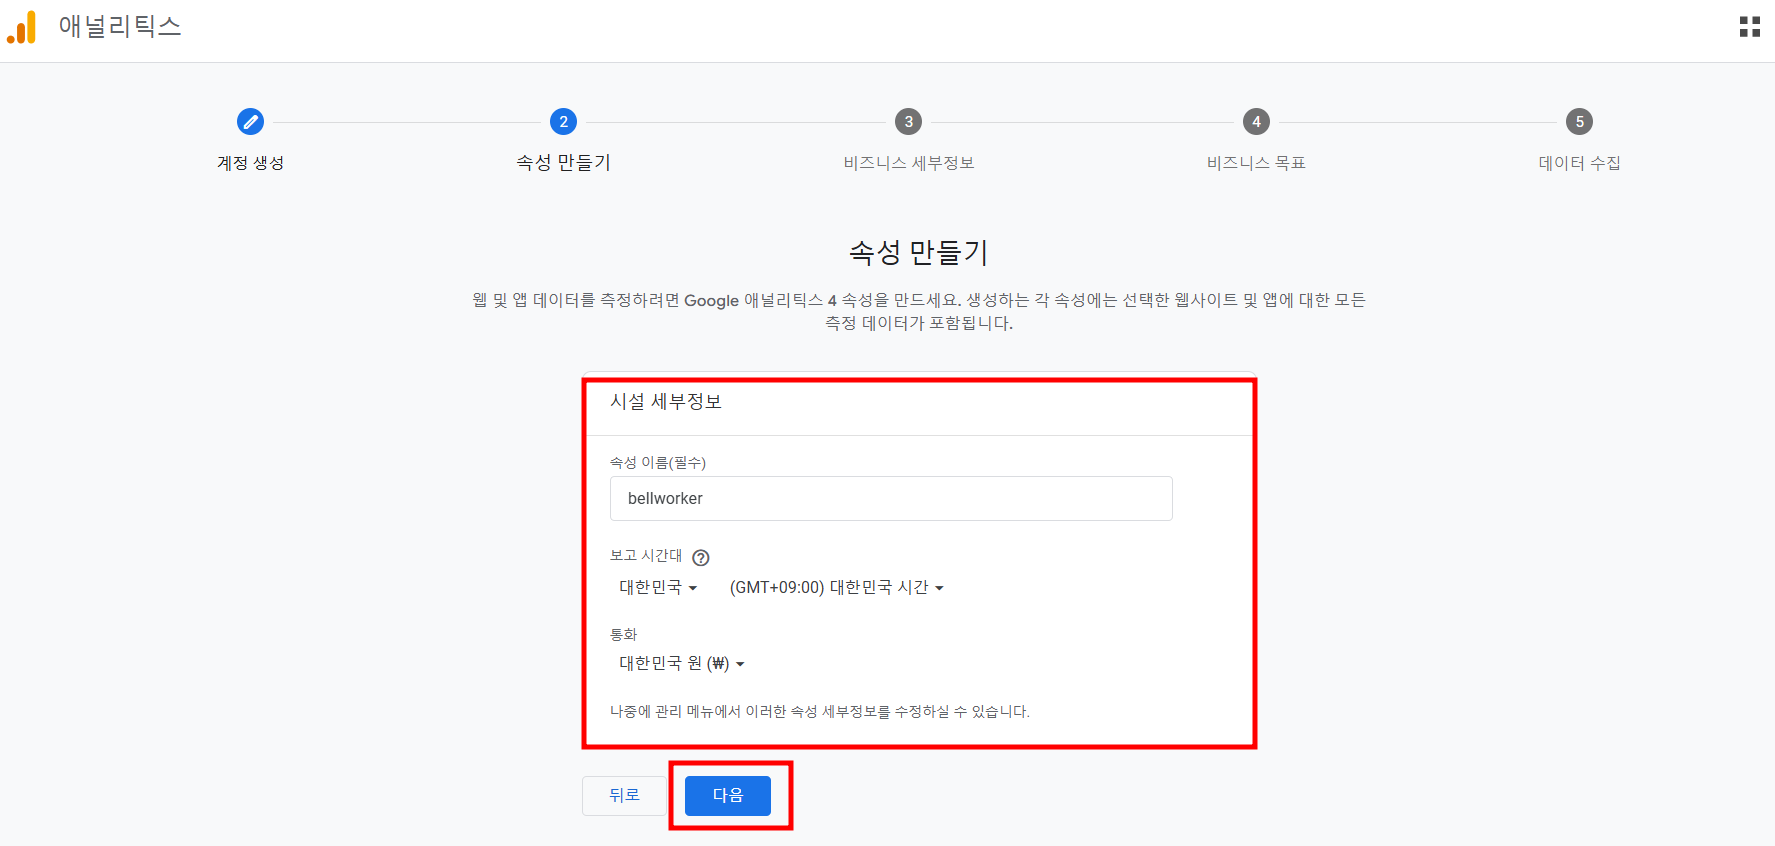This screenshot has width=1775, height=846.
Task: Select step 4 circle icon
Action: coord(1256,122)
